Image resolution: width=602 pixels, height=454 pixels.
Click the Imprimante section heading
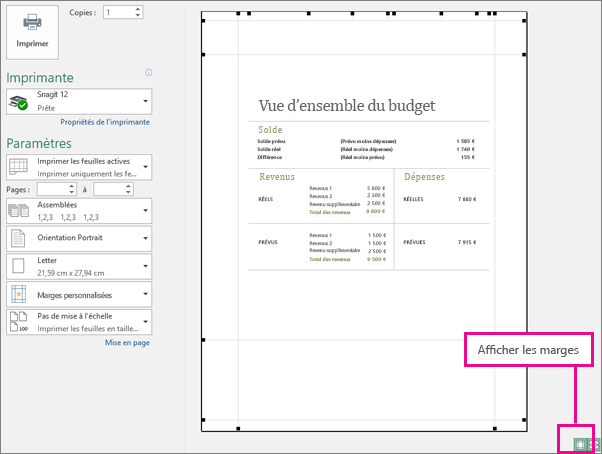pos(40,78)
